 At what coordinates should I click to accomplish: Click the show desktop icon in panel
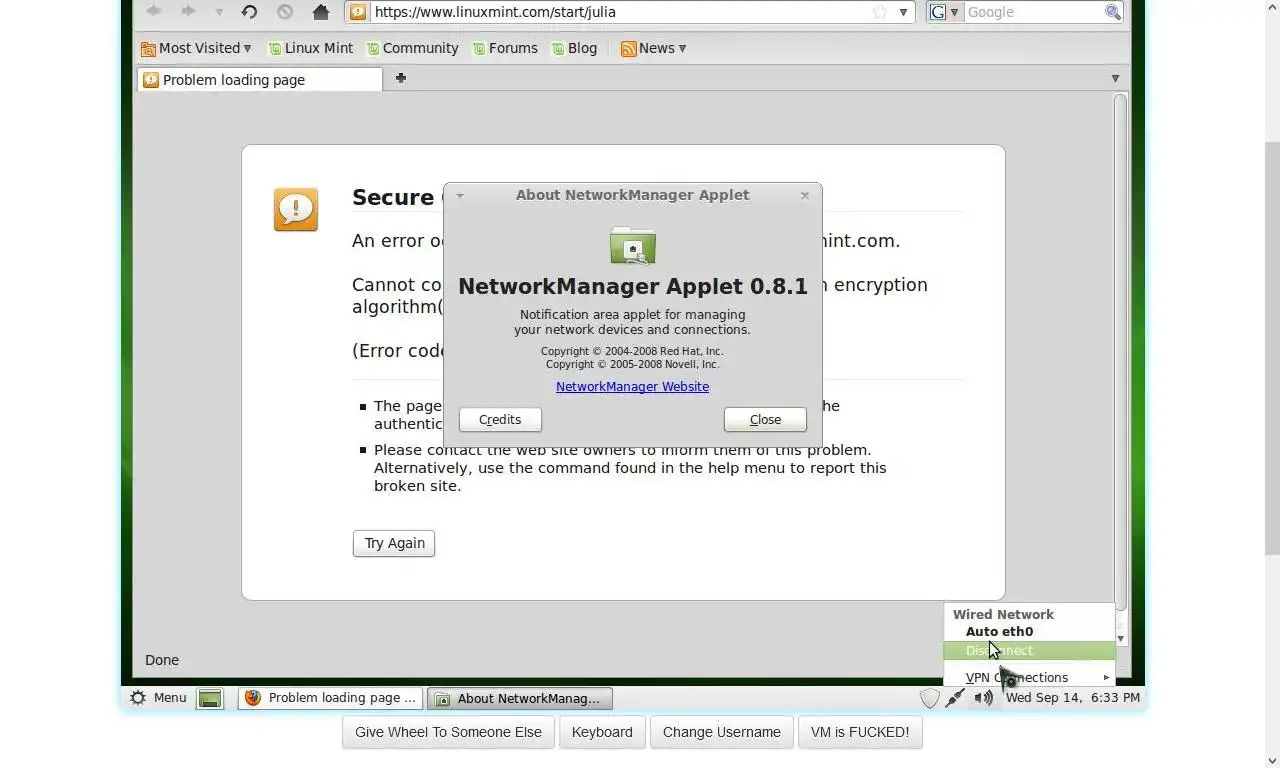(210, 699)
